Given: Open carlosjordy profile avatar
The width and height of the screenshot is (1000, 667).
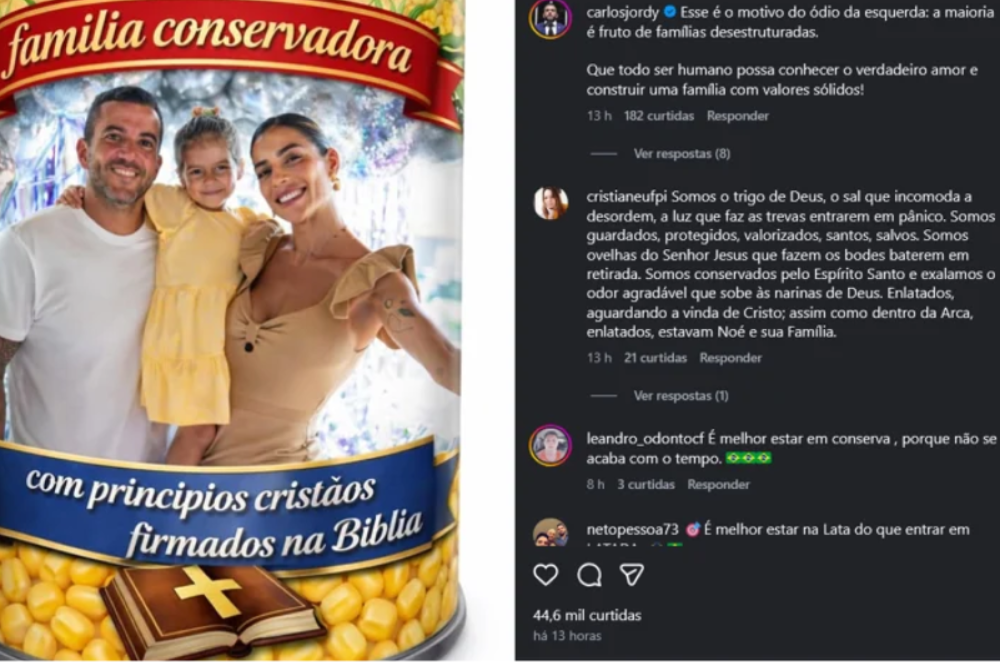Looking at the screenshot, I should click(x=550, y=18).
